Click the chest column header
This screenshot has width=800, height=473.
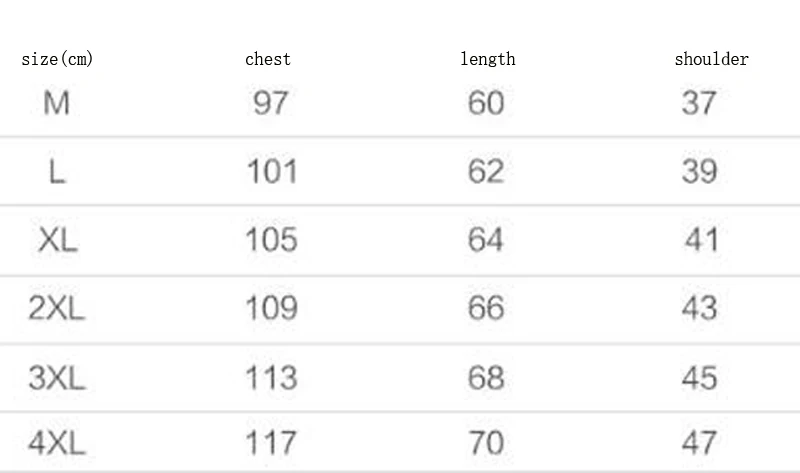click(x=268, y=59)
